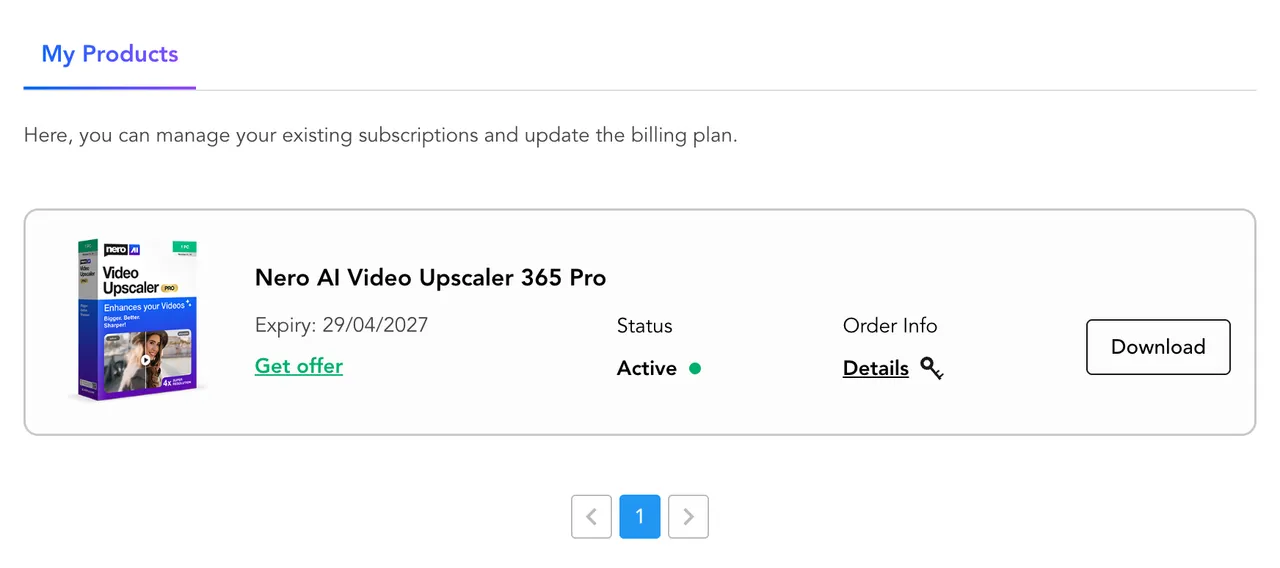Viewport: 1280px width, 568px height.
Task: Open the Get offer link
Action: (x=299, y=366)
